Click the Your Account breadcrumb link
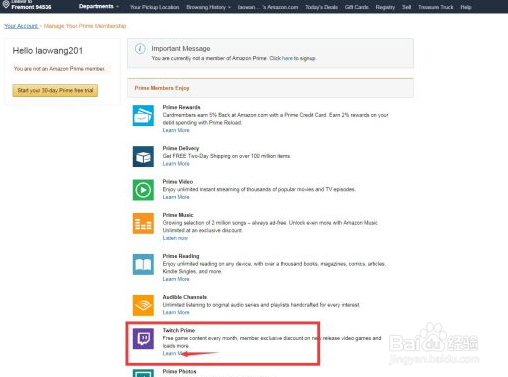 (x=21, y=26)
